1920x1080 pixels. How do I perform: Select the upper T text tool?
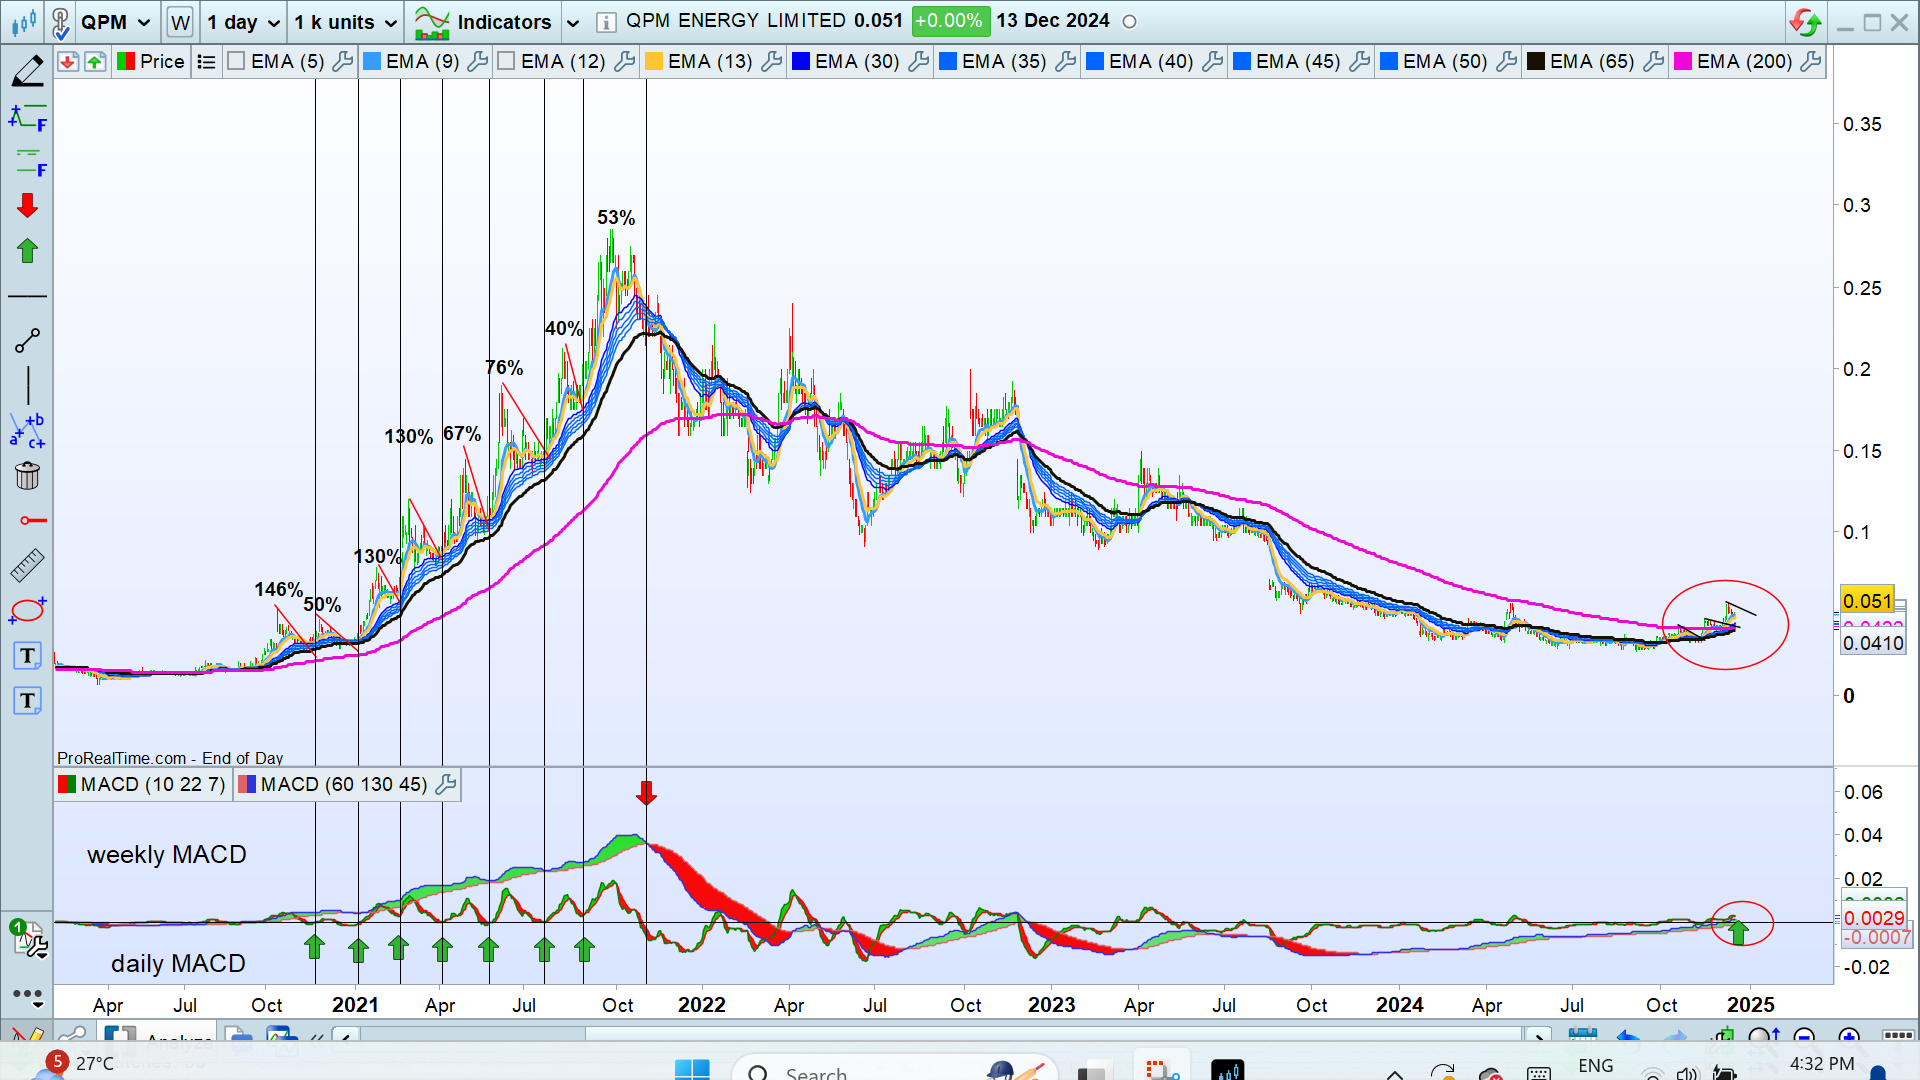[27, 656]
